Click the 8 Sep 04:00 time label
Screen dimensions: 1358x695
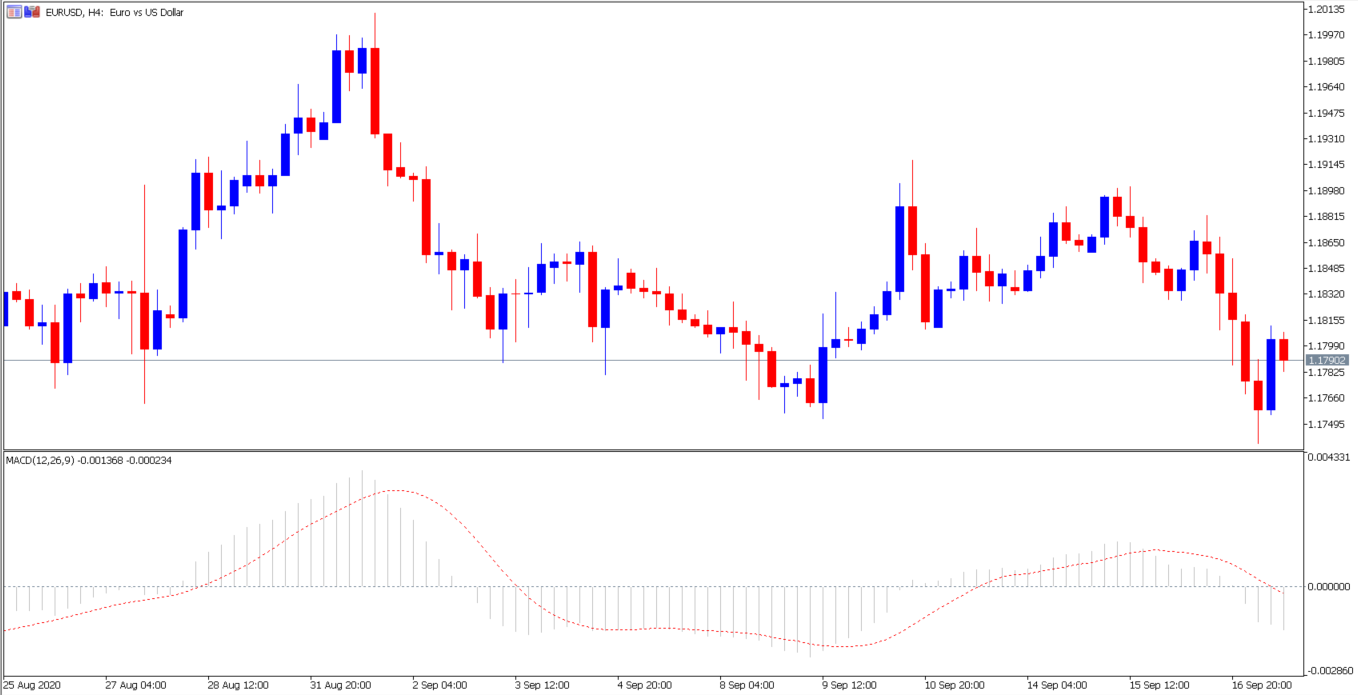749,687
